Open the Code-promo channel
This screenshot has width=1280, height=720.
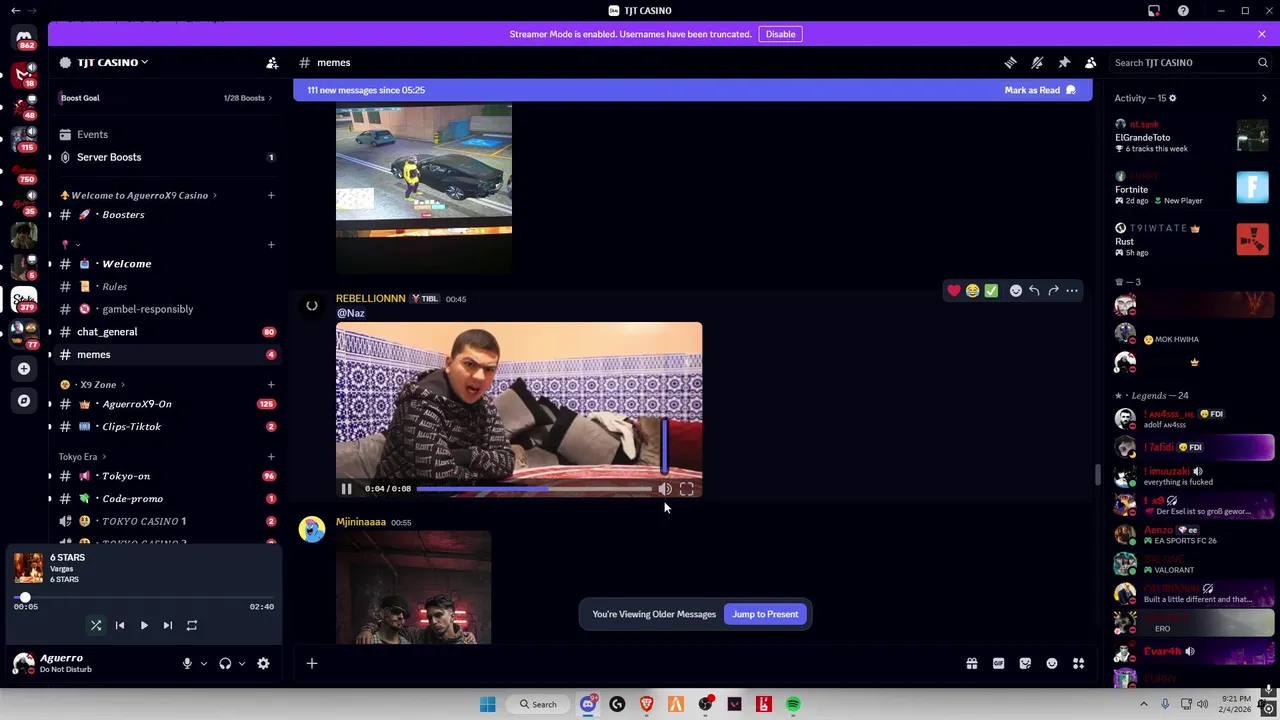coord(165,498)
